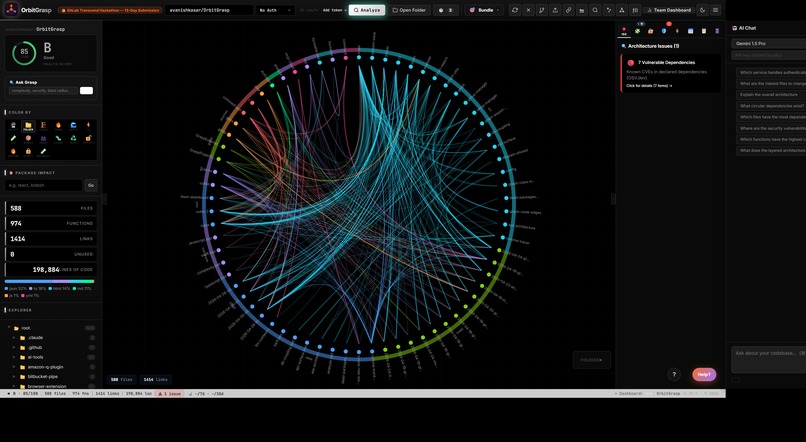Click Add token link
This screenshot has width=806, height=442.
point(332,10)
